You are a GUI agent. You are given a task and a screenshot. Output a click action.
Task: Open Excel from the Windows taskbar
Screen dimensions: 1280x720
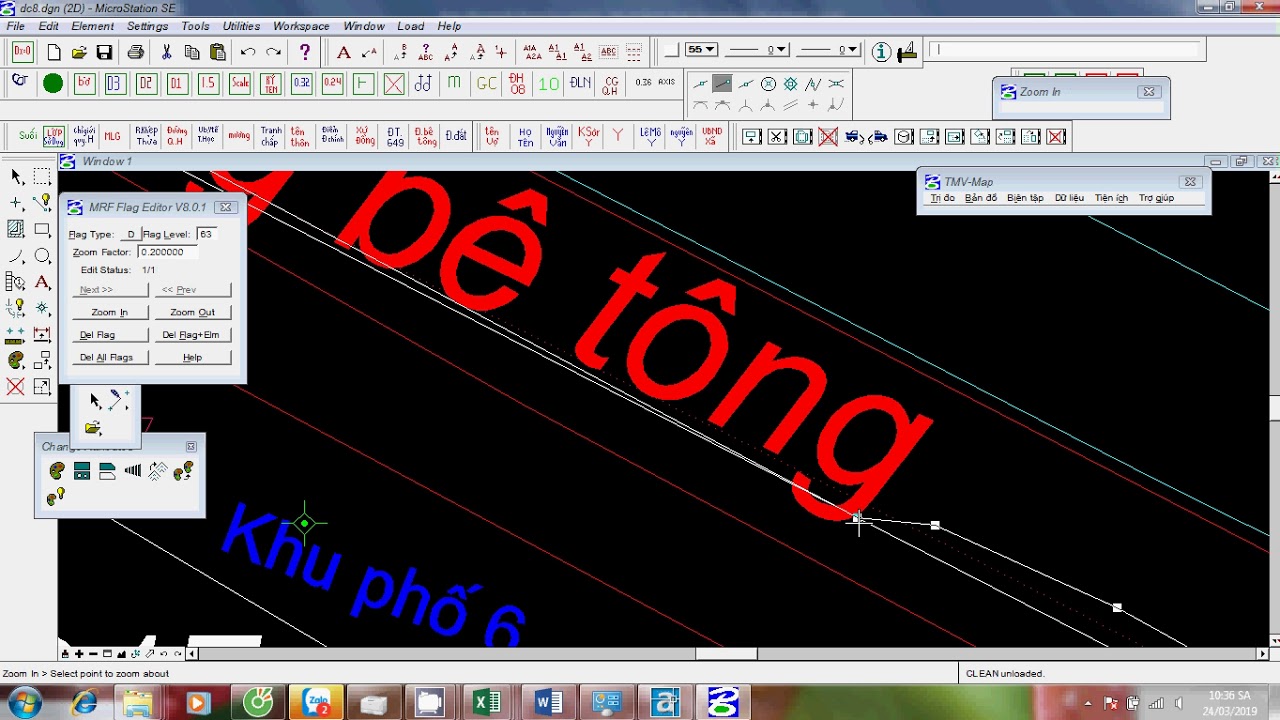(x=486, y=702)
